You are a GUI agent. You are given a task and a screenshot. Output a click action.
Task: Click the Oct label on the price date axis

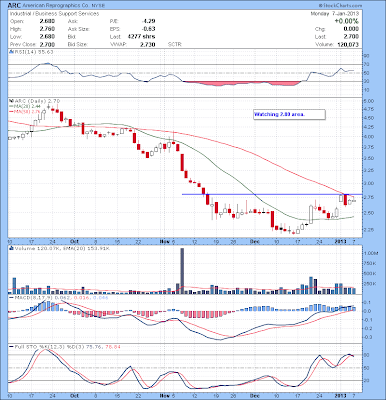[75, 241]
